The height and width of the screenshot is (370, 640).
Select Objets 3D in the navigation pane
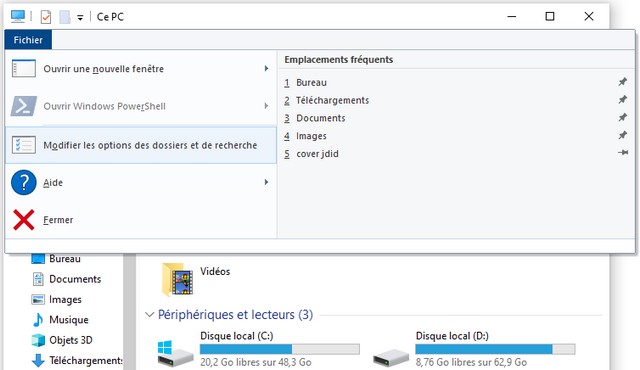71,340
